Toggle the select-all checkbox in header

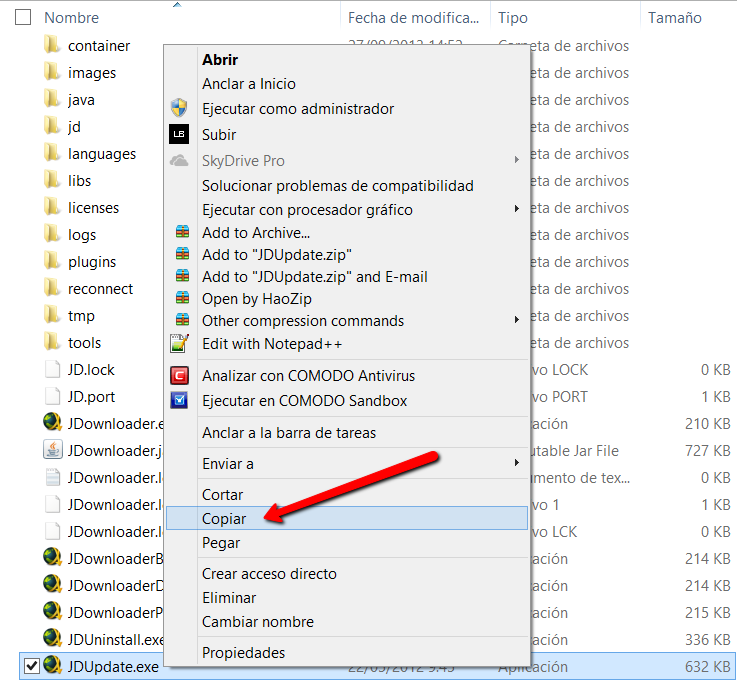[x=23, y=17]
